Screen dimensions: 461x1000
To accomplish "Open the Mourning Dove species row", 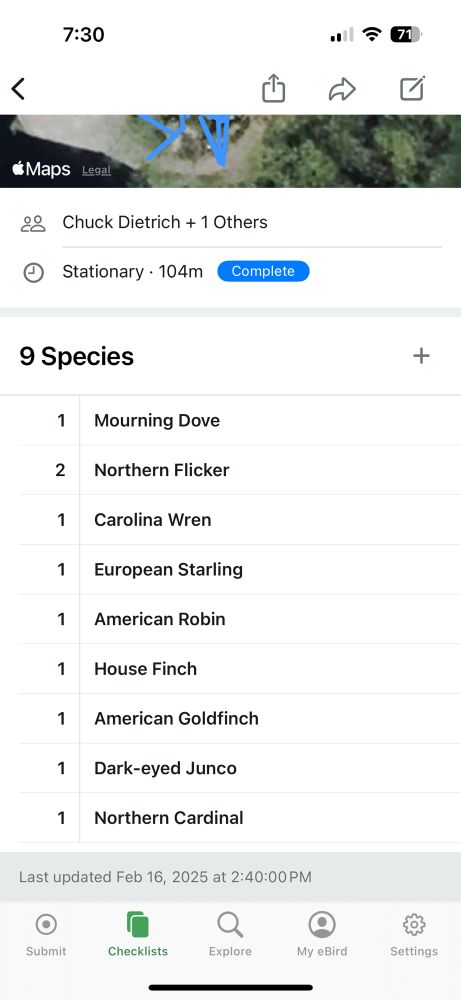I will 240,420.
